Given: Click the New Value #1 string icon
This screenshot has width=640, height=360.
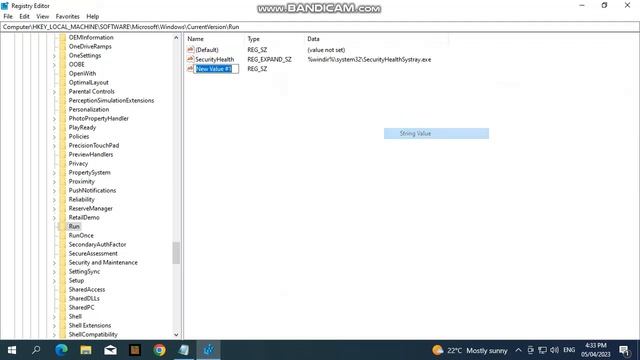Looking at the screenshot, I should coord(190,69).
